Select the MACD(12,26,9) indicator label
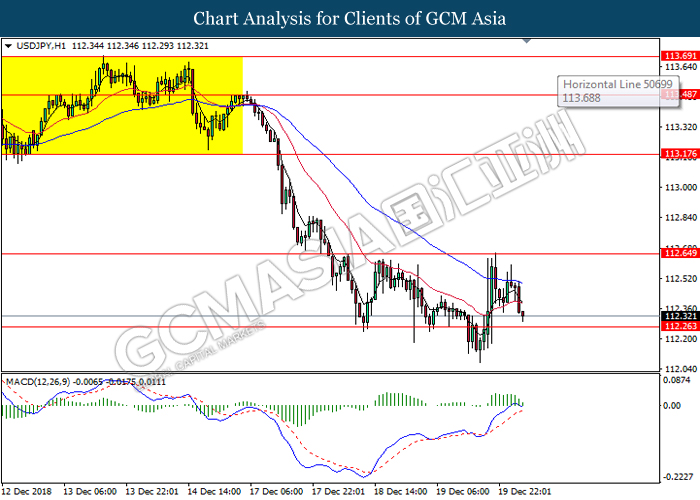 [x=38, y=382]
